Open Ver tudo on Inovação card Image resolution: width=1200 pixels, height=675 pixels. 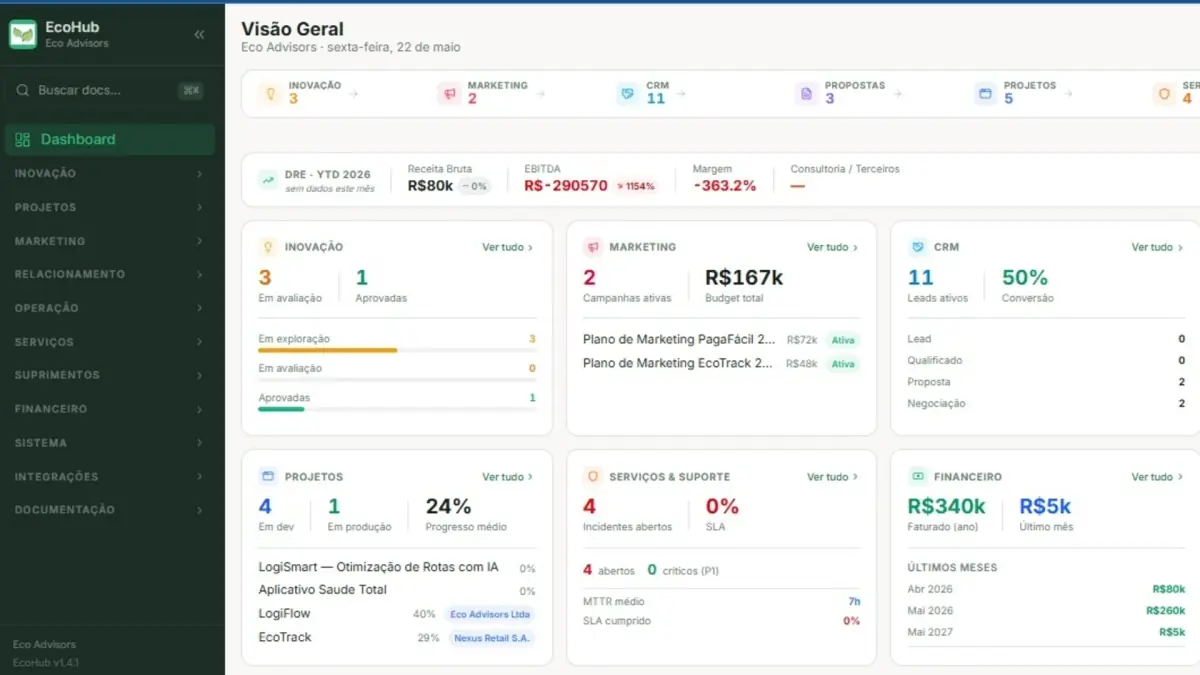pos(508,247)
